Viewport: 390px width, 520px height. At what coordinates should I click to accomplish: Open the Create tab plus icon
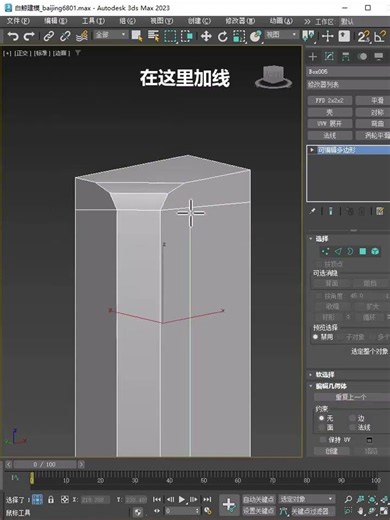(313, 56)
